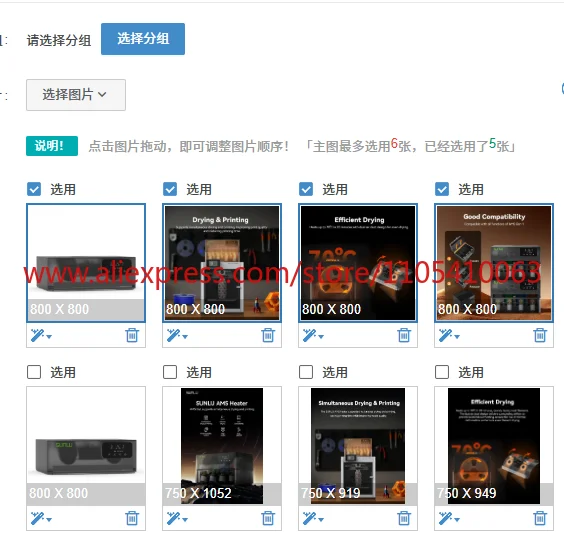Viewport: 564px width, 543px height.
Task: Open magic wand menu under SUNLU logo product image
Action: (x=41, y=518)
